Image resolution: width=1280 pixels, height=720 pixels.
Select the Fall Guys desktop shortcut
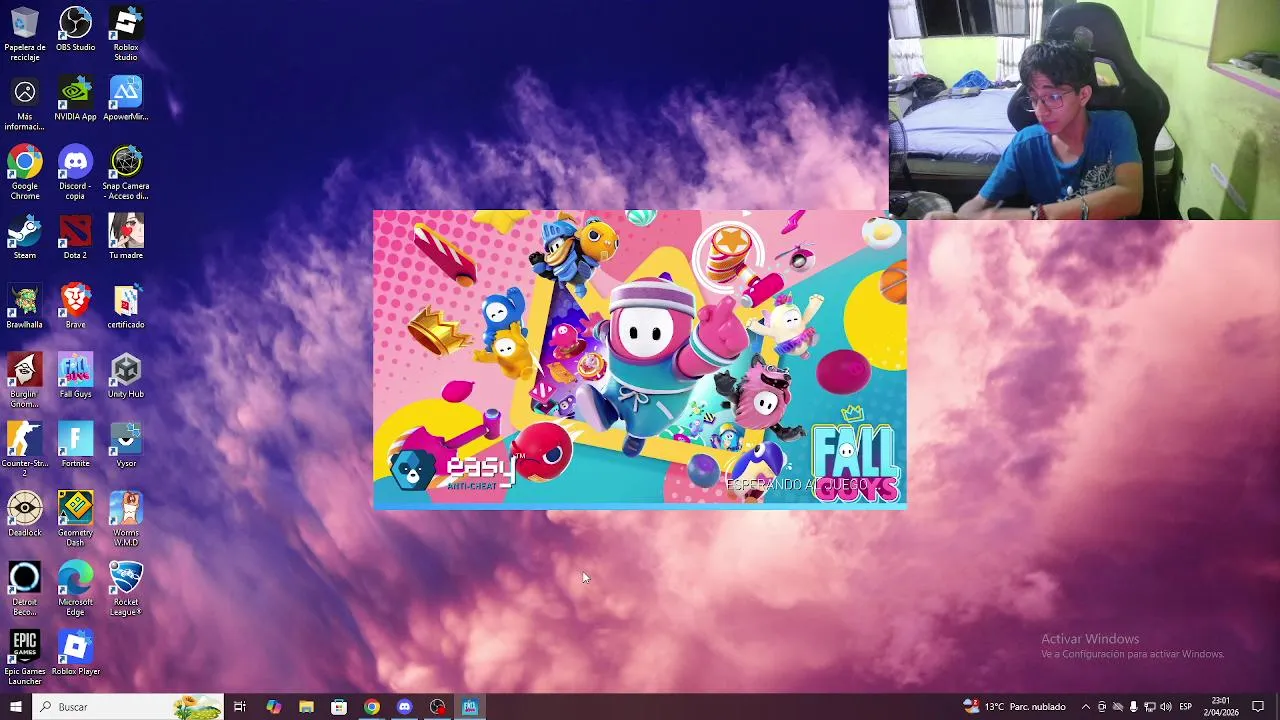coord(75,376)
